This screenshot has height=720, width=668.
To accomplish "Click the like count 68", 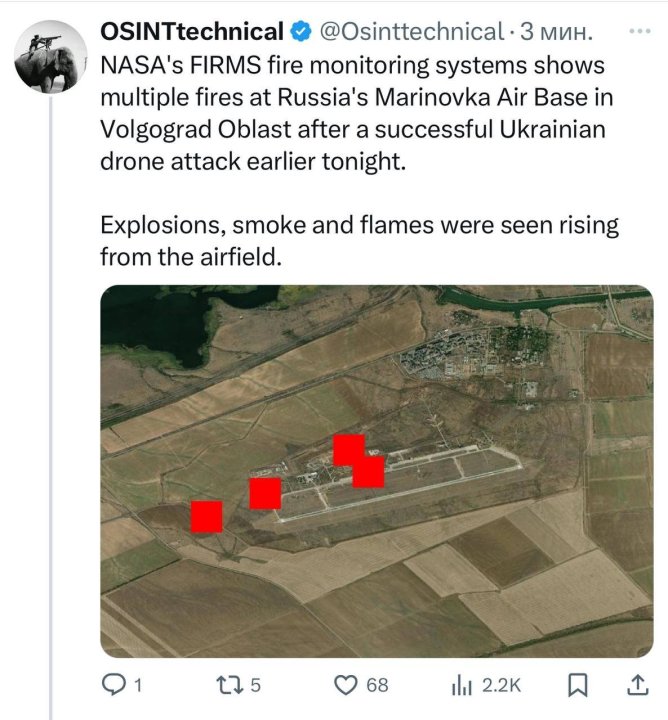I will 377,685.
